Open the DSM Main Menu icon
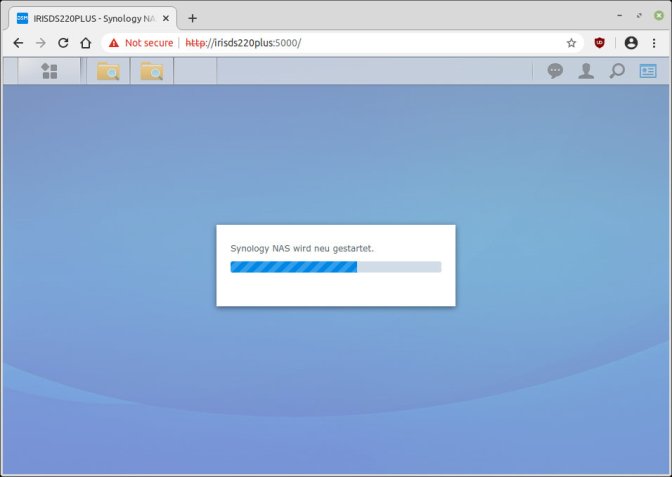 [49, 71]
